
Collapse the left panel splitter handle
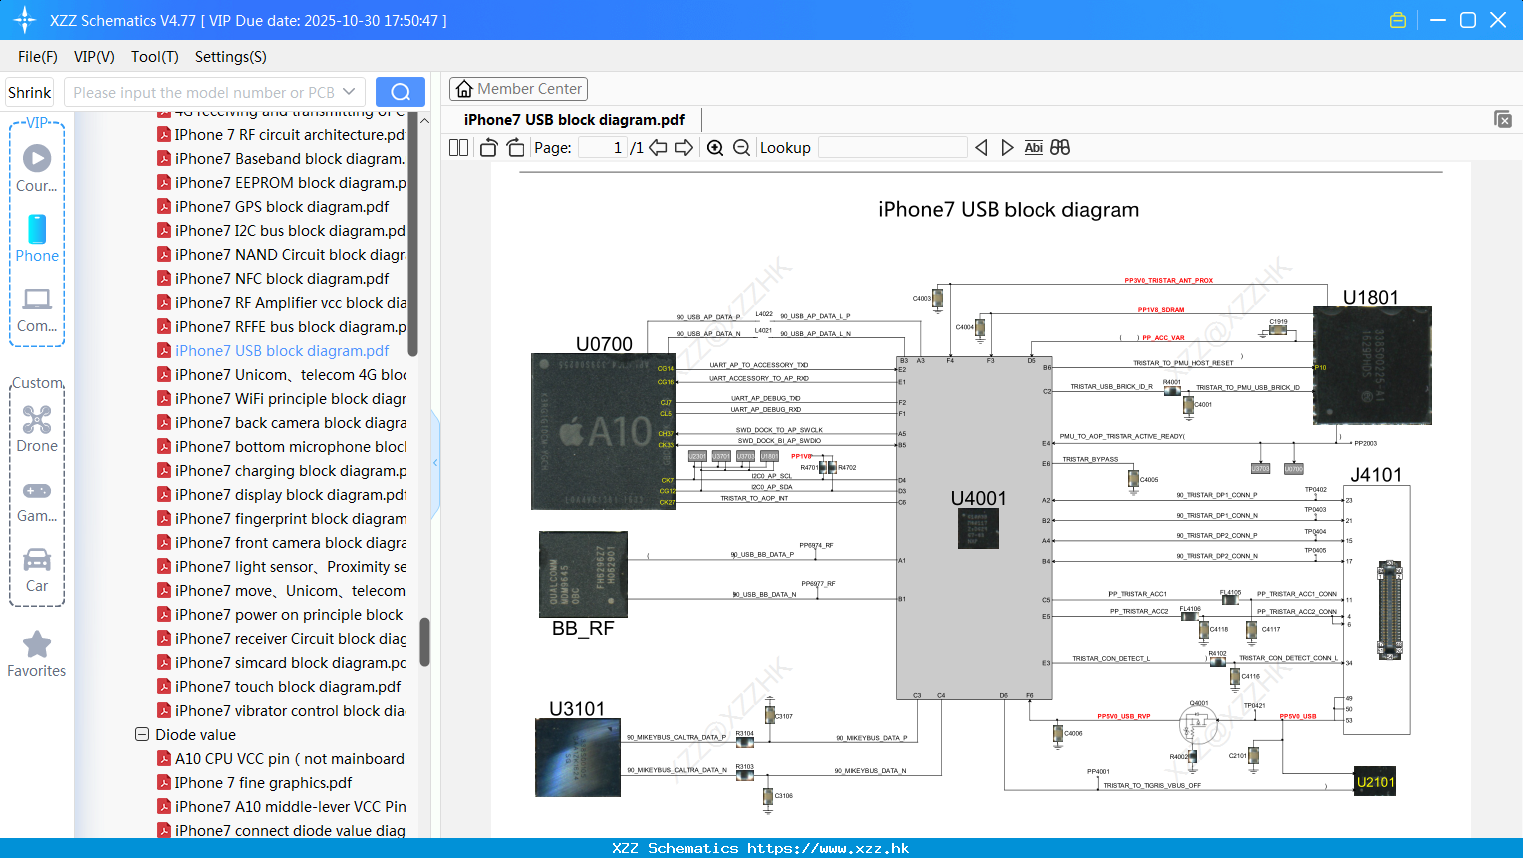point(435,463)
